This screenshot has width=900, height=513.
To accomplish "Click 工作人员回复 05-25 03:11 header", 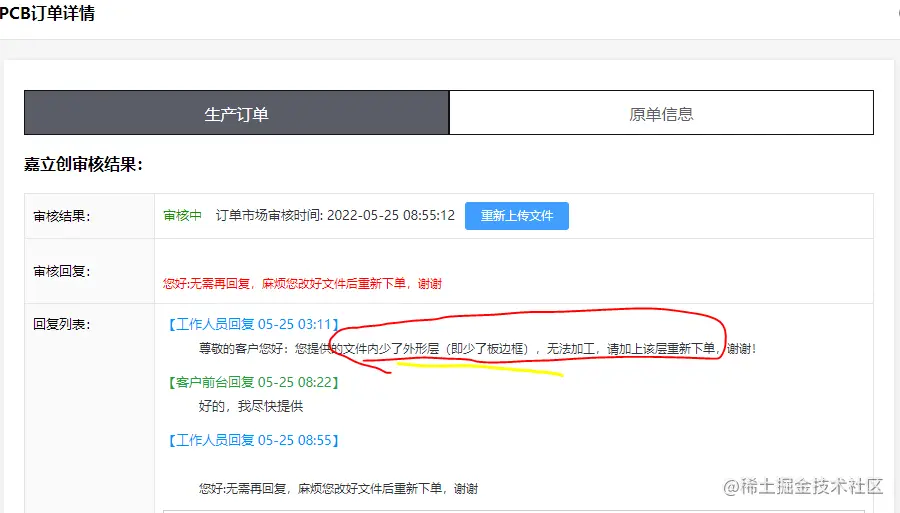I will click(x=253, y=324).
